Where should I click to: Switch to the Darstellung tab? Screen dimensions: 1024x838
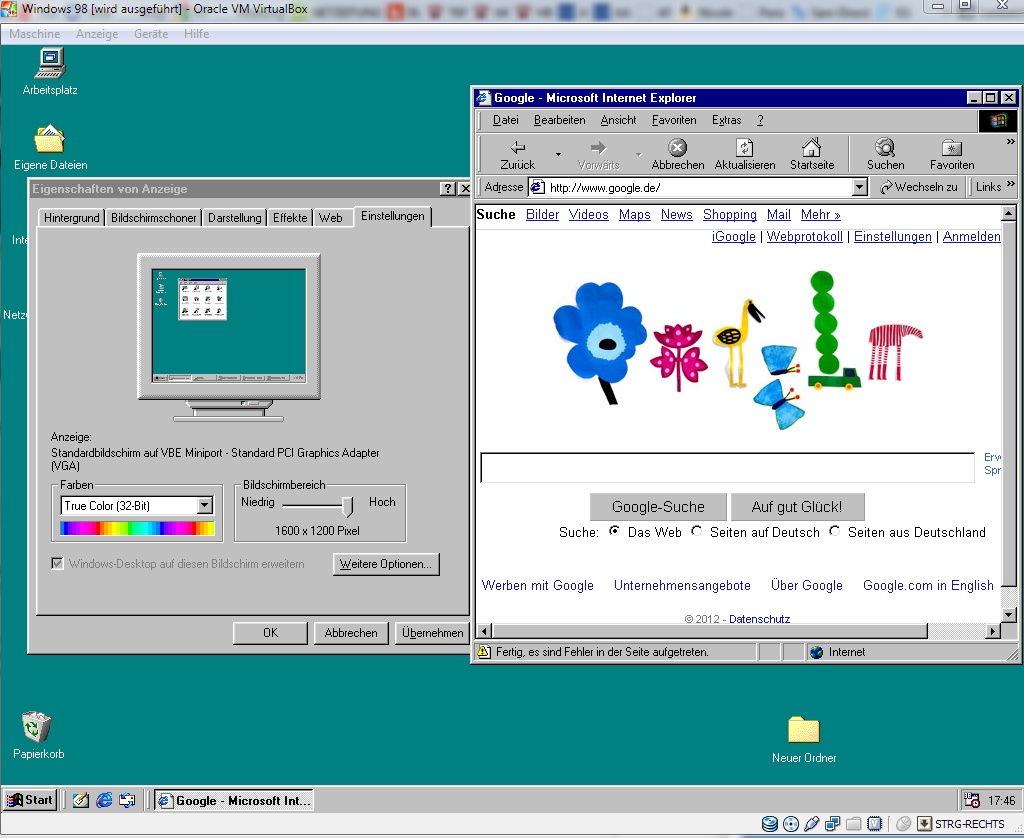click(x=234, y=218)
